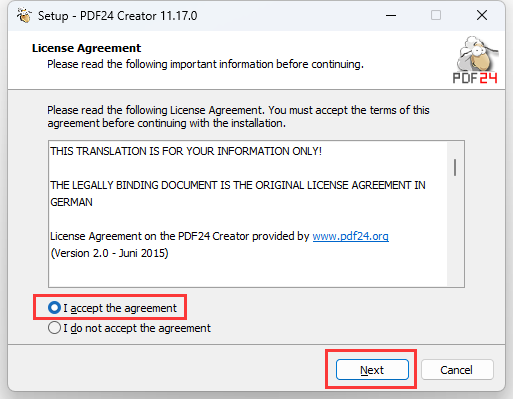513x399 pixels.
Task: Click the 'License Agreement' heading
Action: (x=86, y=48)
